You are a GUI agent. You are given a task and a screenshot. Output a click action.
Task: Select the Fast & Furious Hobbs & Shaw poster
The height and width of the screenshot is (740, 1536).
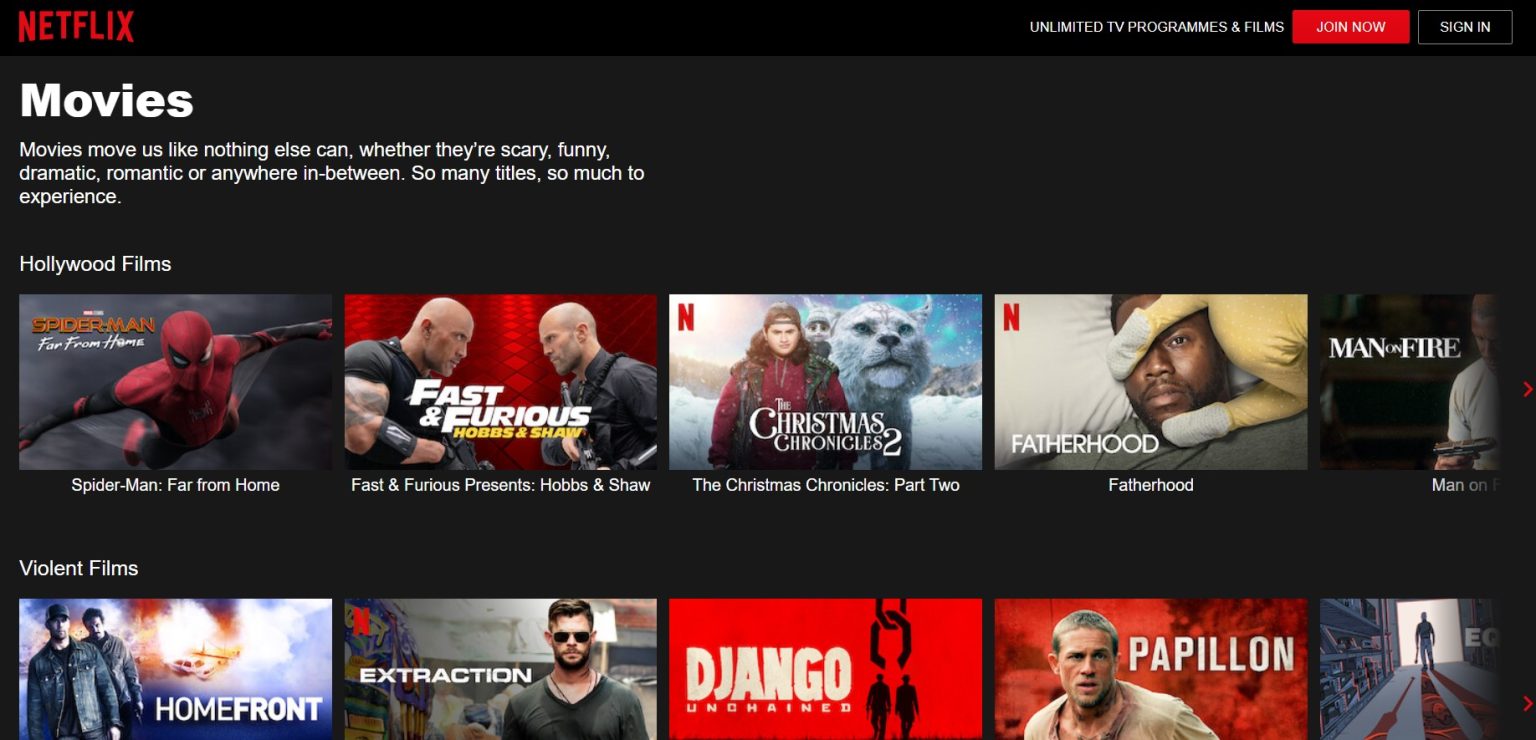point(500,381)
